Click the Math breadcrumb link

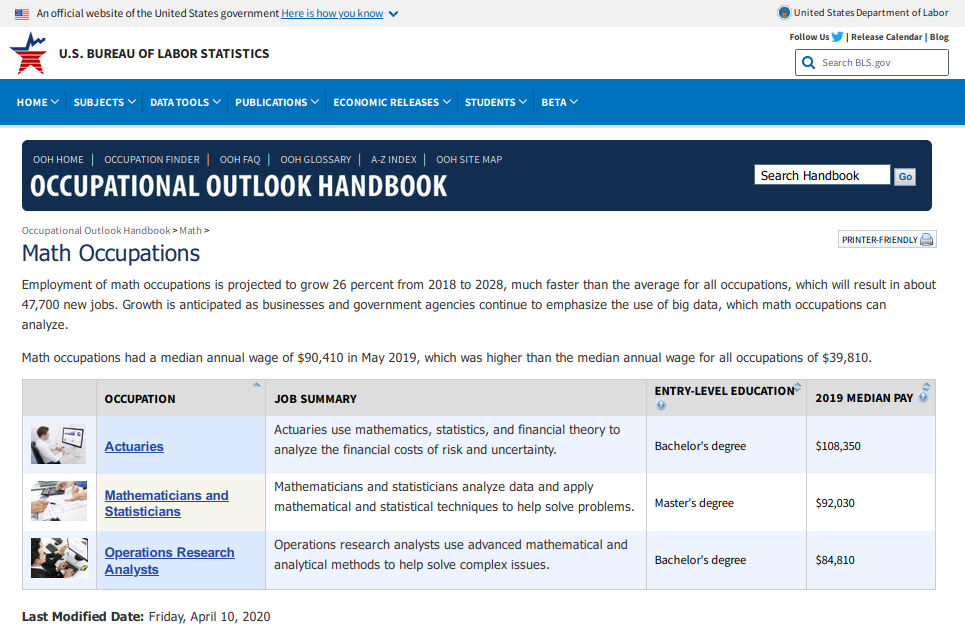click(x=191, y=230)
